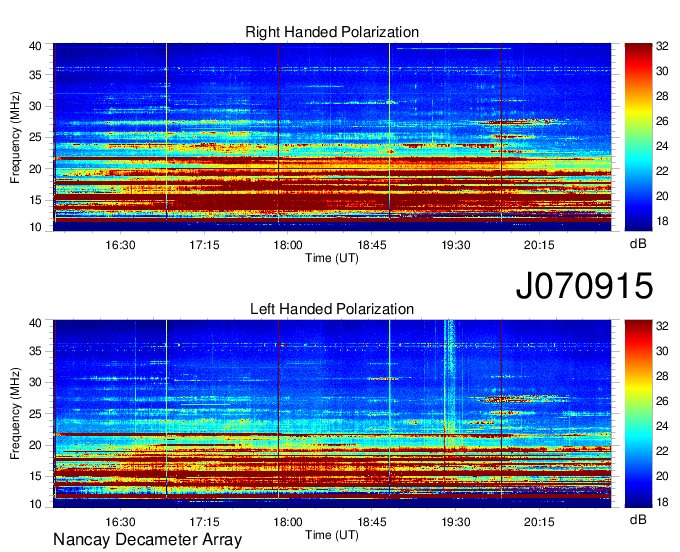This screenshot has height=552, width=680.
Task: Click "16:30" tick on Left Handed time axis
Action: 120,522
